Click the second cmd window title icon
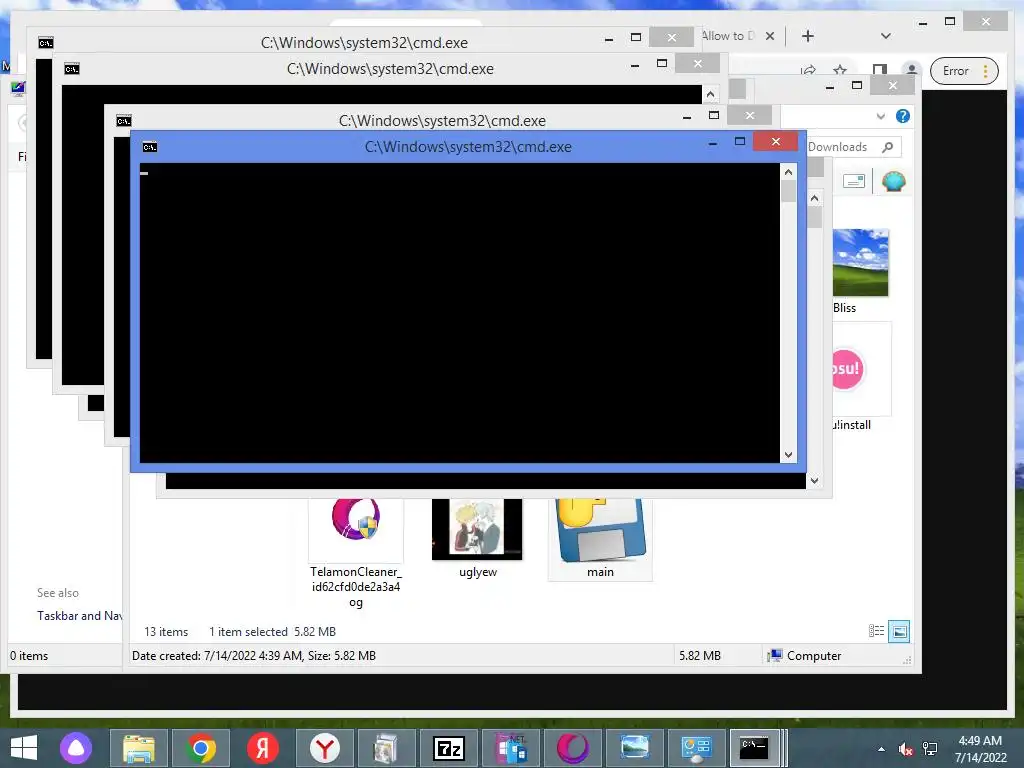 click(x=72, y=69)
